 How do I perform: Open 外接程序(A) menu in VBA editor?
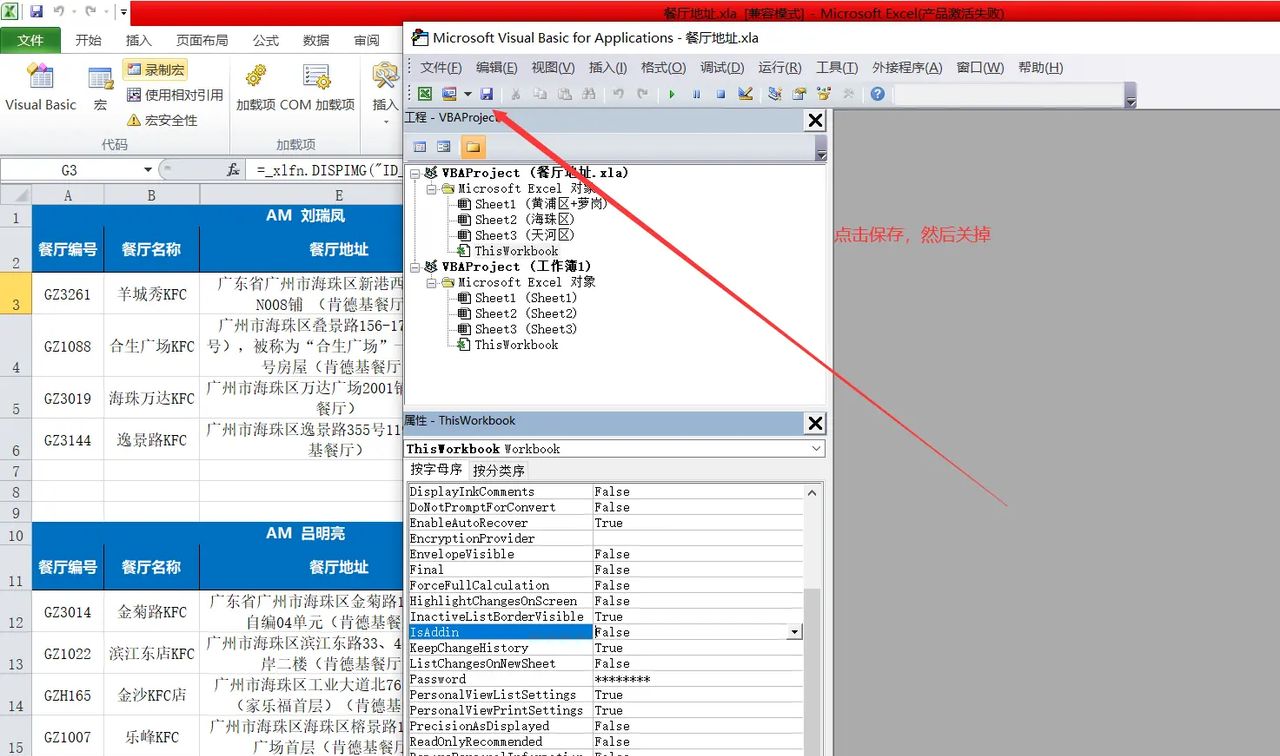click(x=907, y=68)
